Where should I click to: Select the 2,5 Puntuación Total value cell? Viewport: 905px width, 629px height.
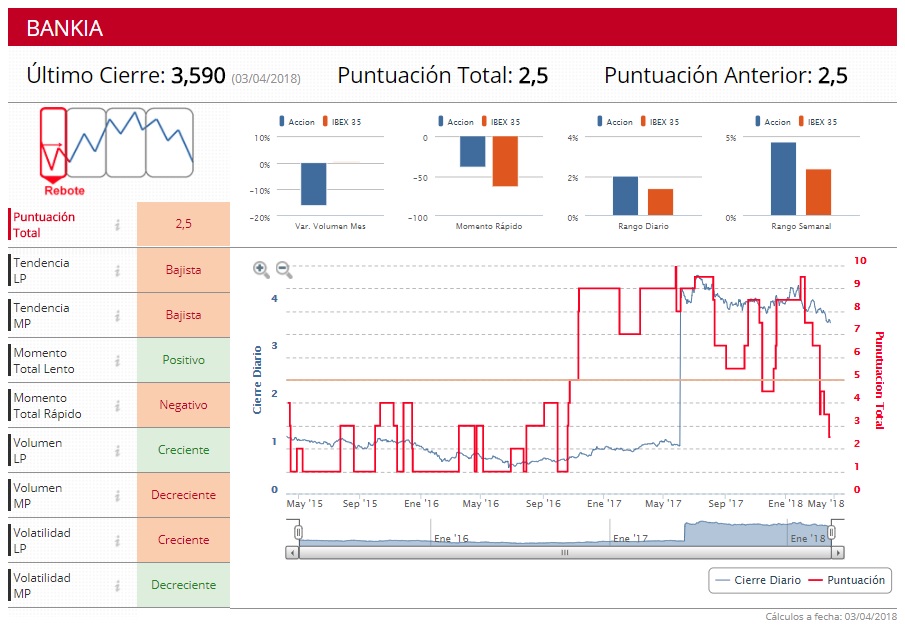[184, 224]
